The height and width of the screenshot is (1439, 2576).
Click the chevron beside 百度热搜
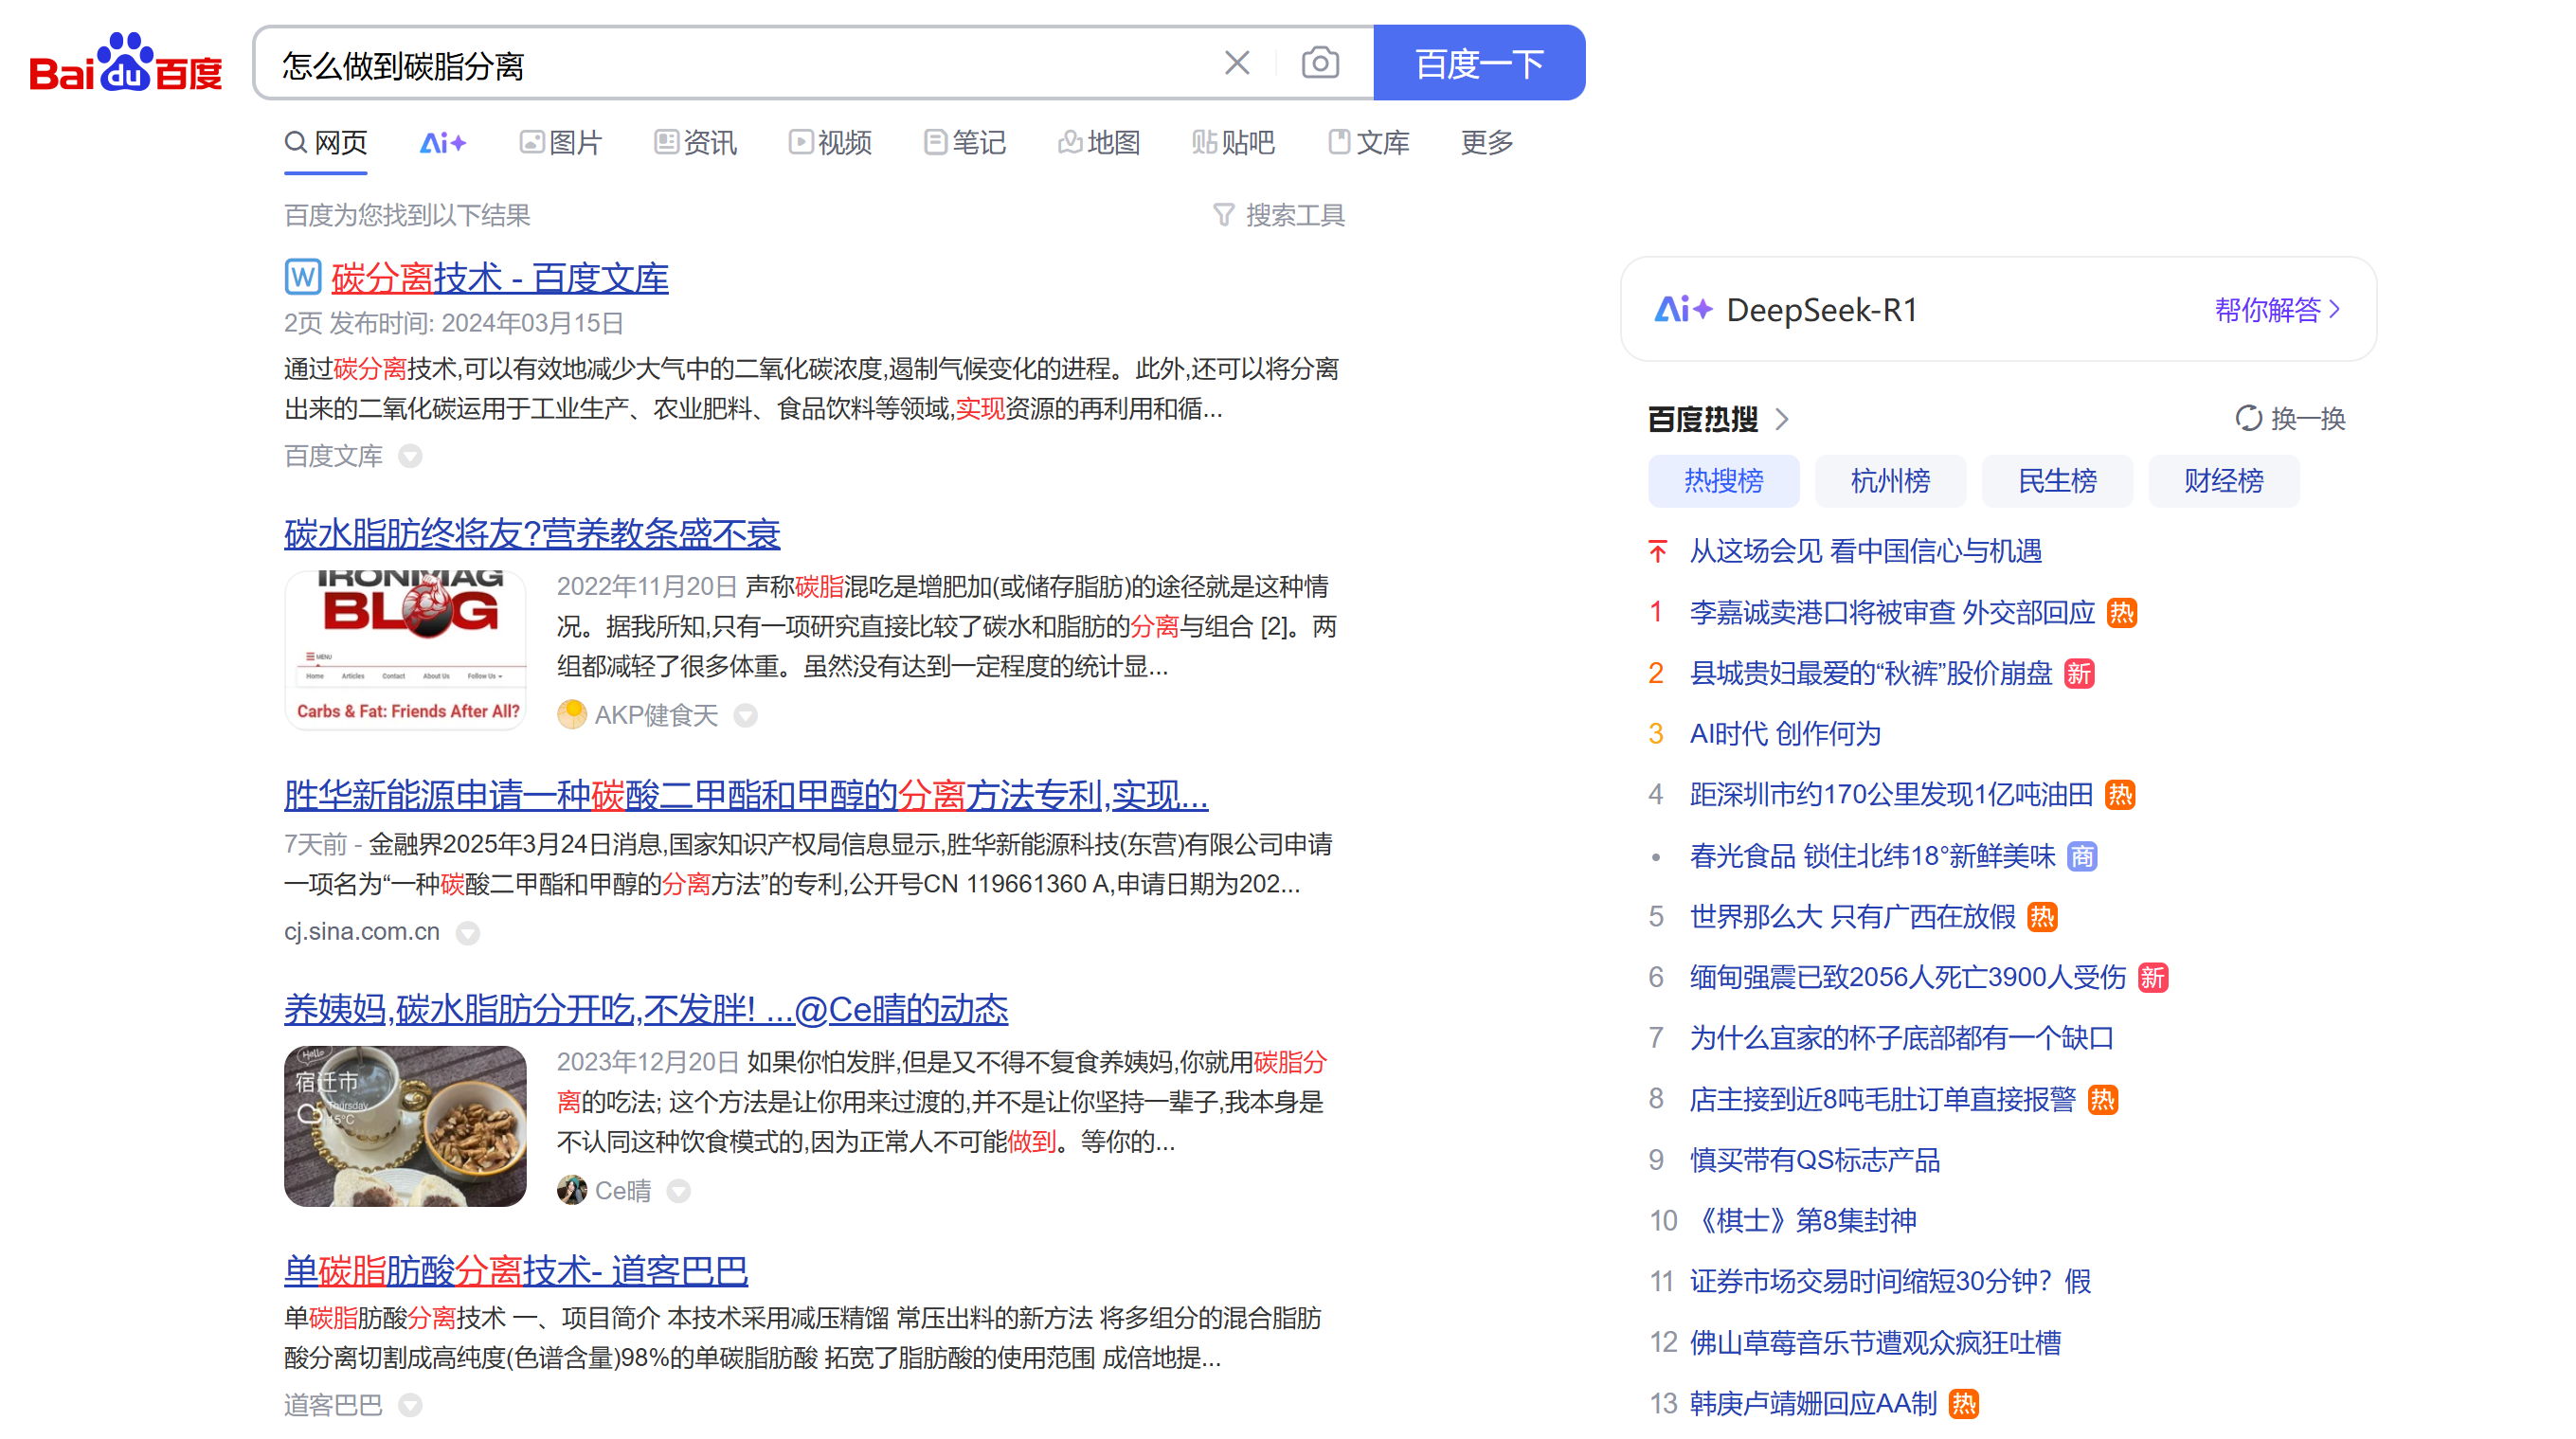[1782, 419]
